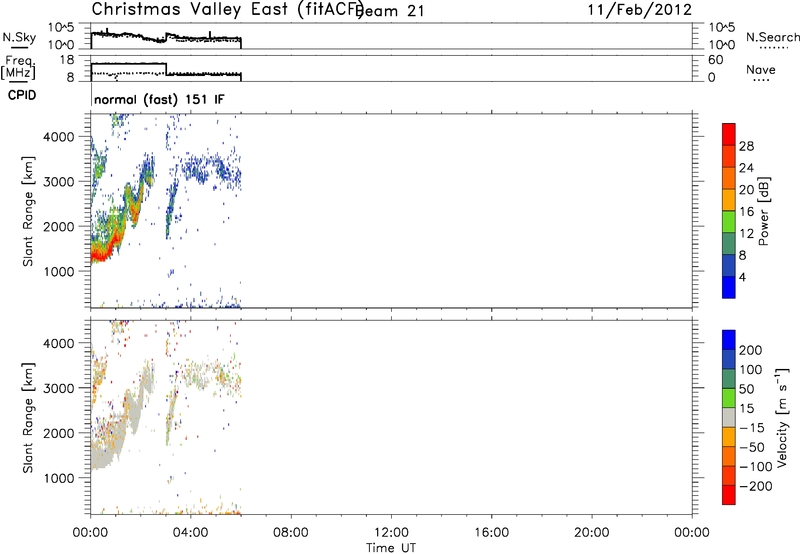Screen dimensions: 800x554
Task: Click the '20:00' time axis tick
Action: point(591,533)
